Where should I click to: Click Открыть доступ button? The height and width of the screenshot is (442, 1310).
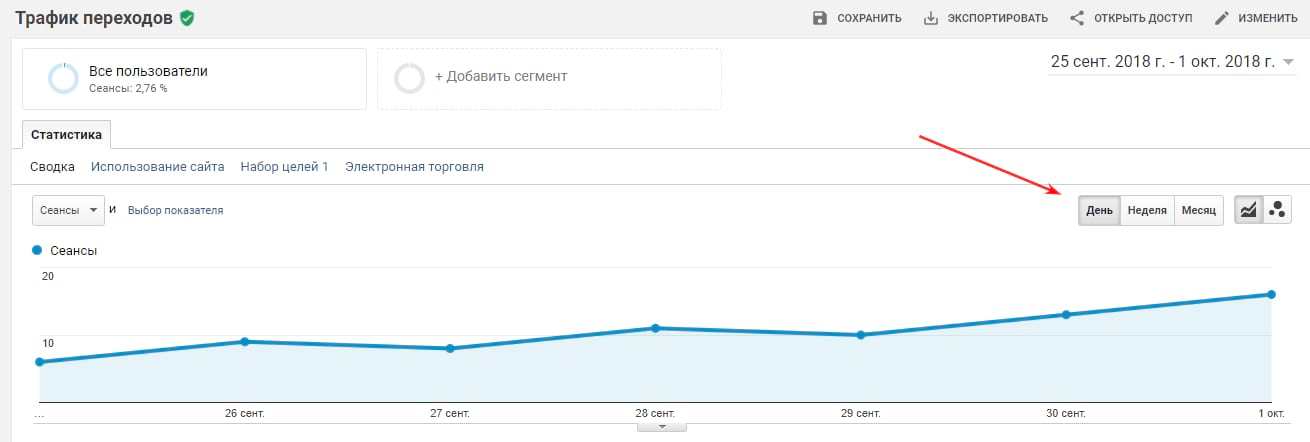1130,18
